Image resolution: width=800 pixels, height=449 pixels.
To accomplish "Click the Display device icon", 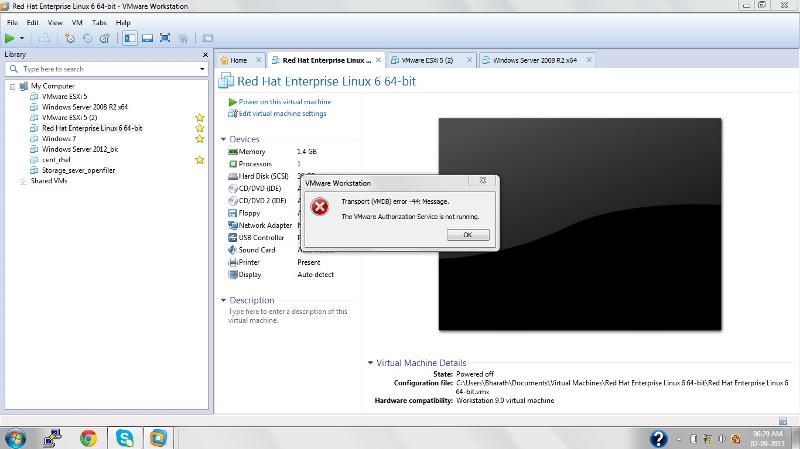I will (x=233, y=275).
